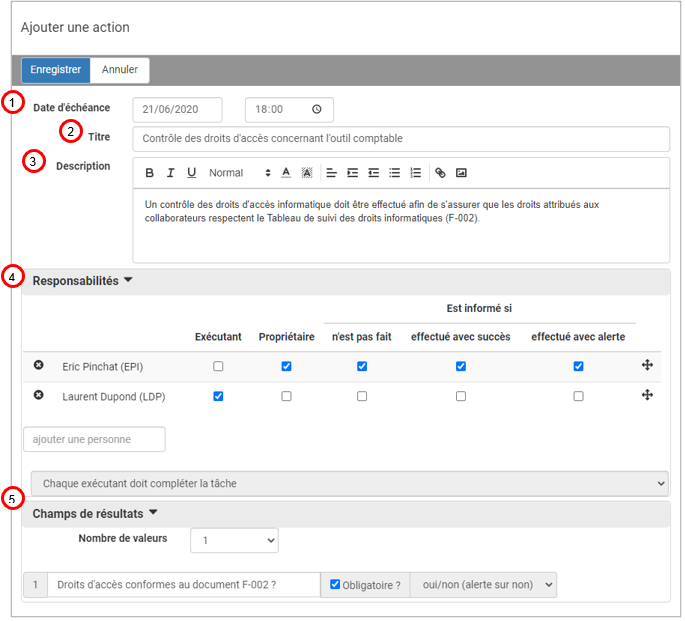Click the 'ajouter une personne' field

pos(94,439)
